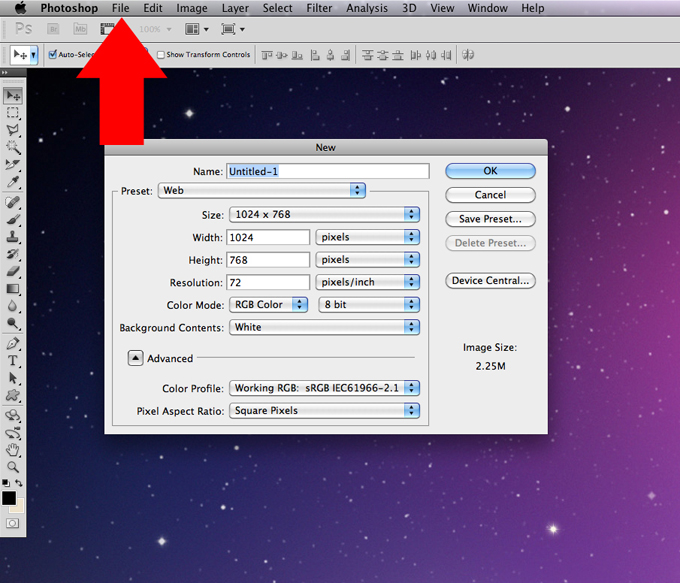Open the Resolution units pixels/inch dropdown
Viewport: 680px width, 583px height.
click(x=368, y=282)
